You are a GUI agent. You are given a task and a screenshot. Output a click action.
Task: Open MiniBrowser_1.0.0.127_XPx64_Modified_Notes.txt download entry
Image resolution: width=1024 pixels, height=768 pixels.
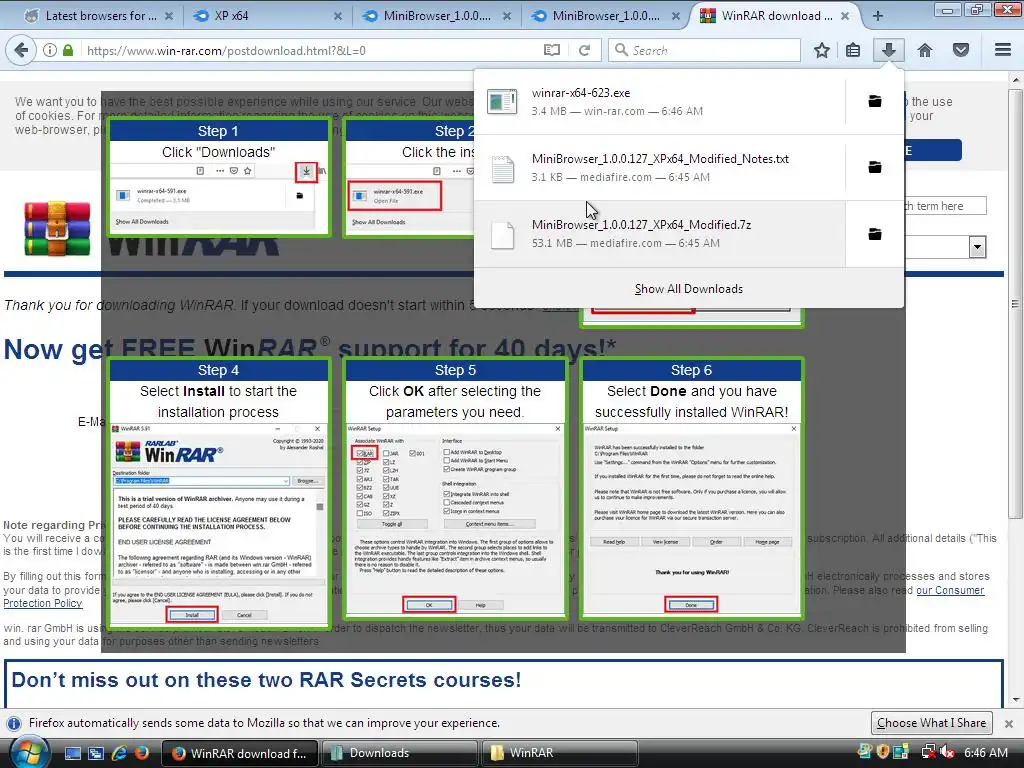(660, 168)
